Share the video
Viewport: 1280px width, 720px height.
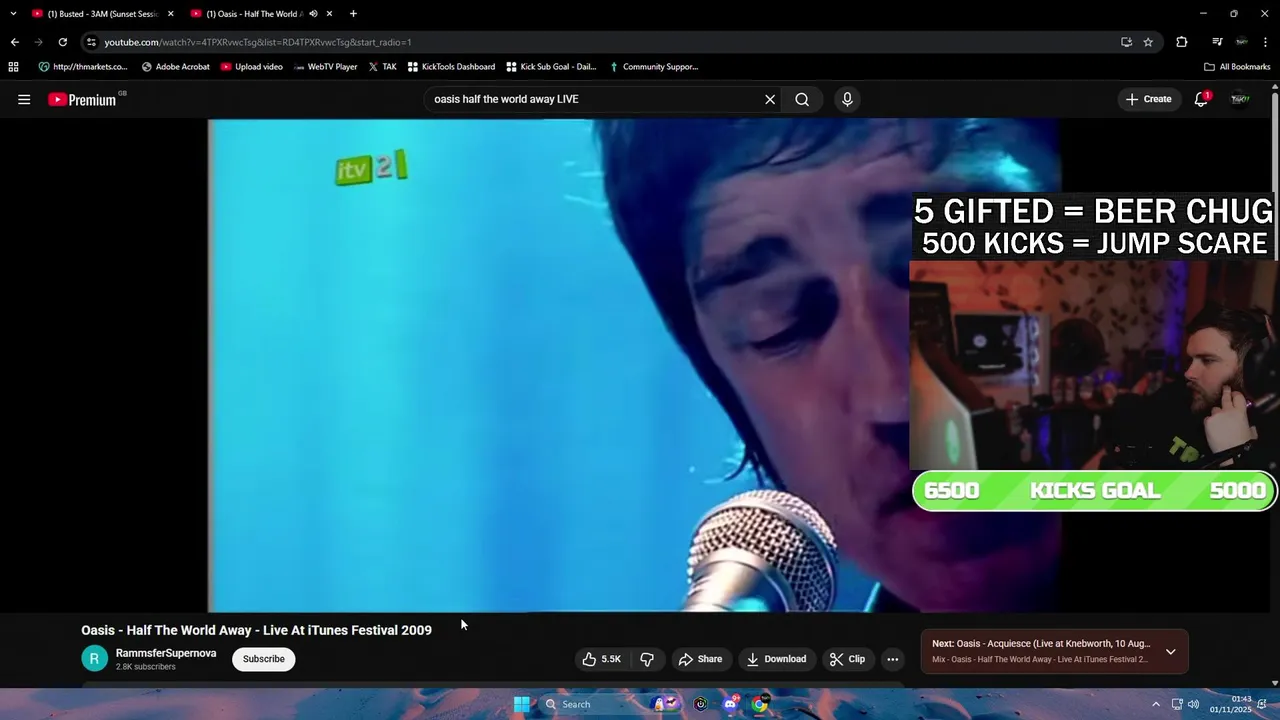pos(700,659)
